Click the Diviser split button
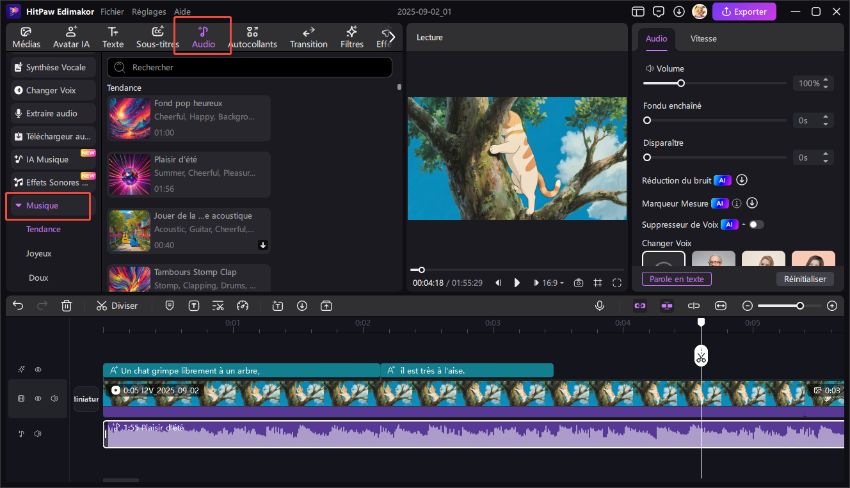850x488 pixels. tap(117, 306)
